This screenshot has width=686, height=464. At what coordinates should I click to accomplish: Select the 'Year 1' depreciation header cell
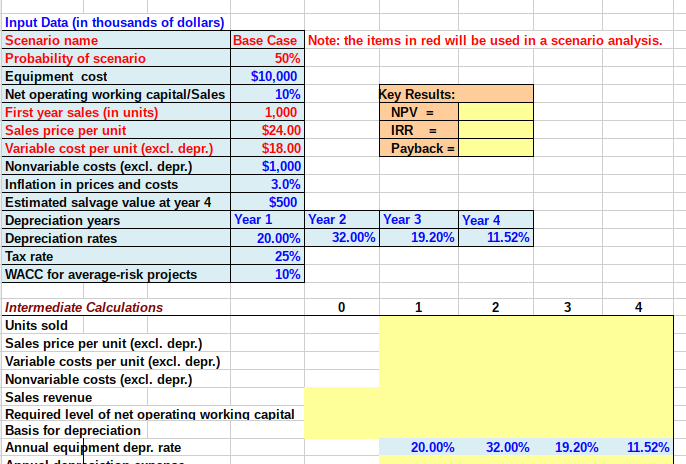pyautogui.click(x=267, y=220)
